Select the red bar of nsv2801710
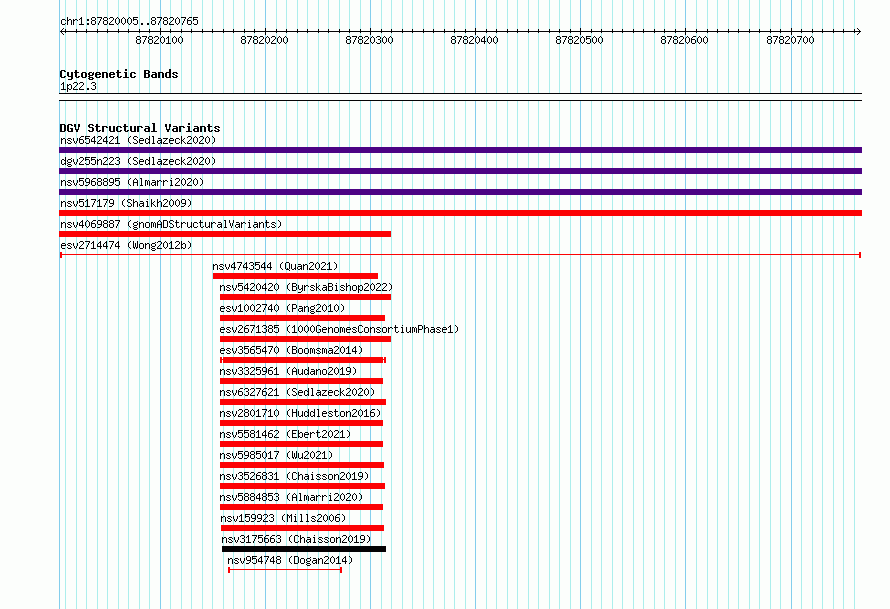 tap(301, 423)
